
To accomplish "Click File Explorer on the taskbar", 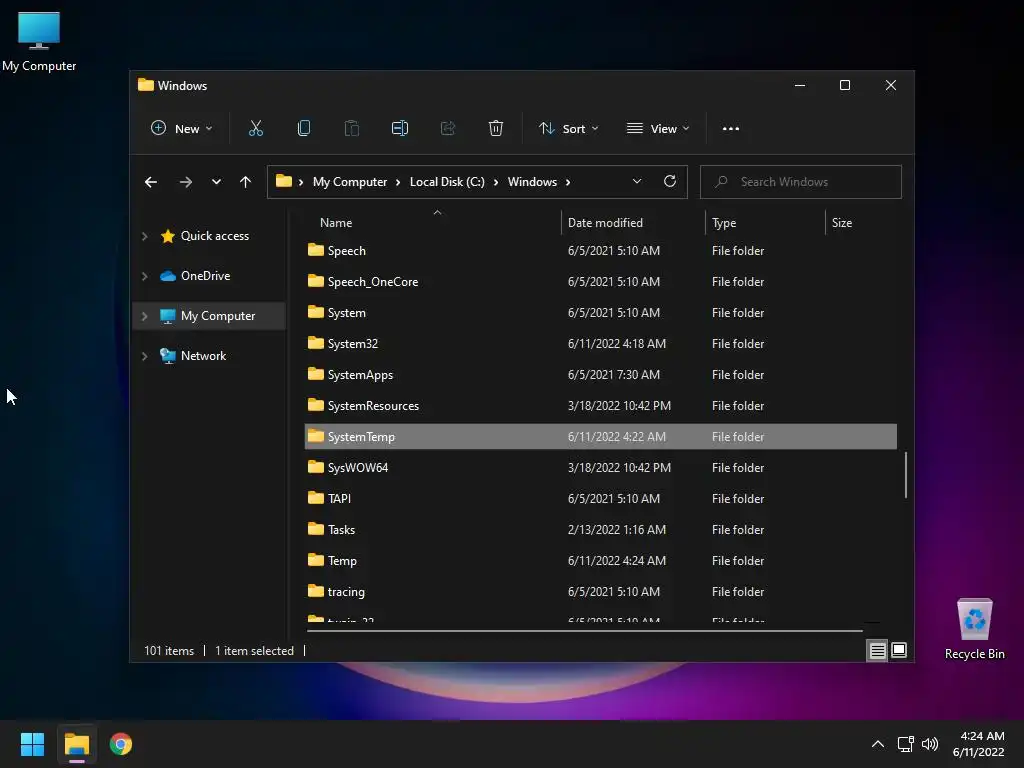I will [76, 744].
